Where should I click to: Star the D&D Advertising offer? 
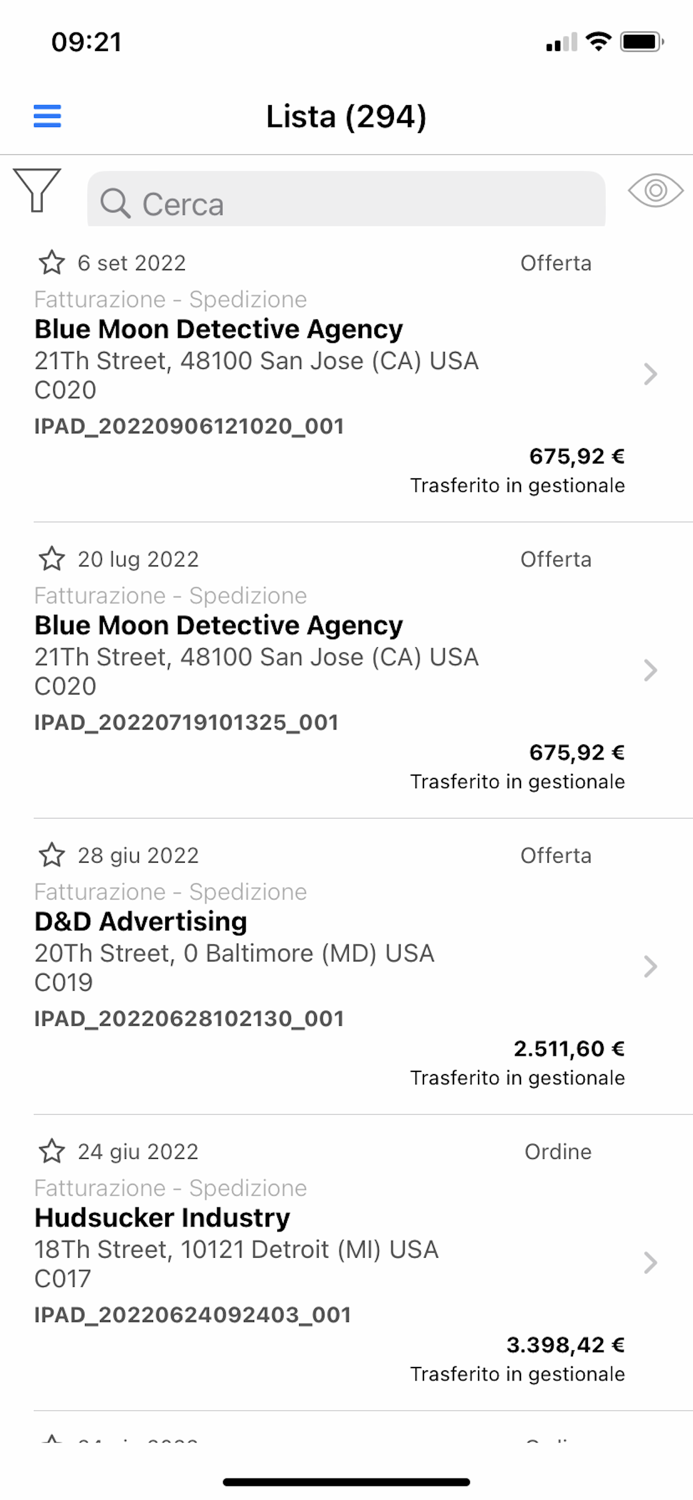click(51, 856)
